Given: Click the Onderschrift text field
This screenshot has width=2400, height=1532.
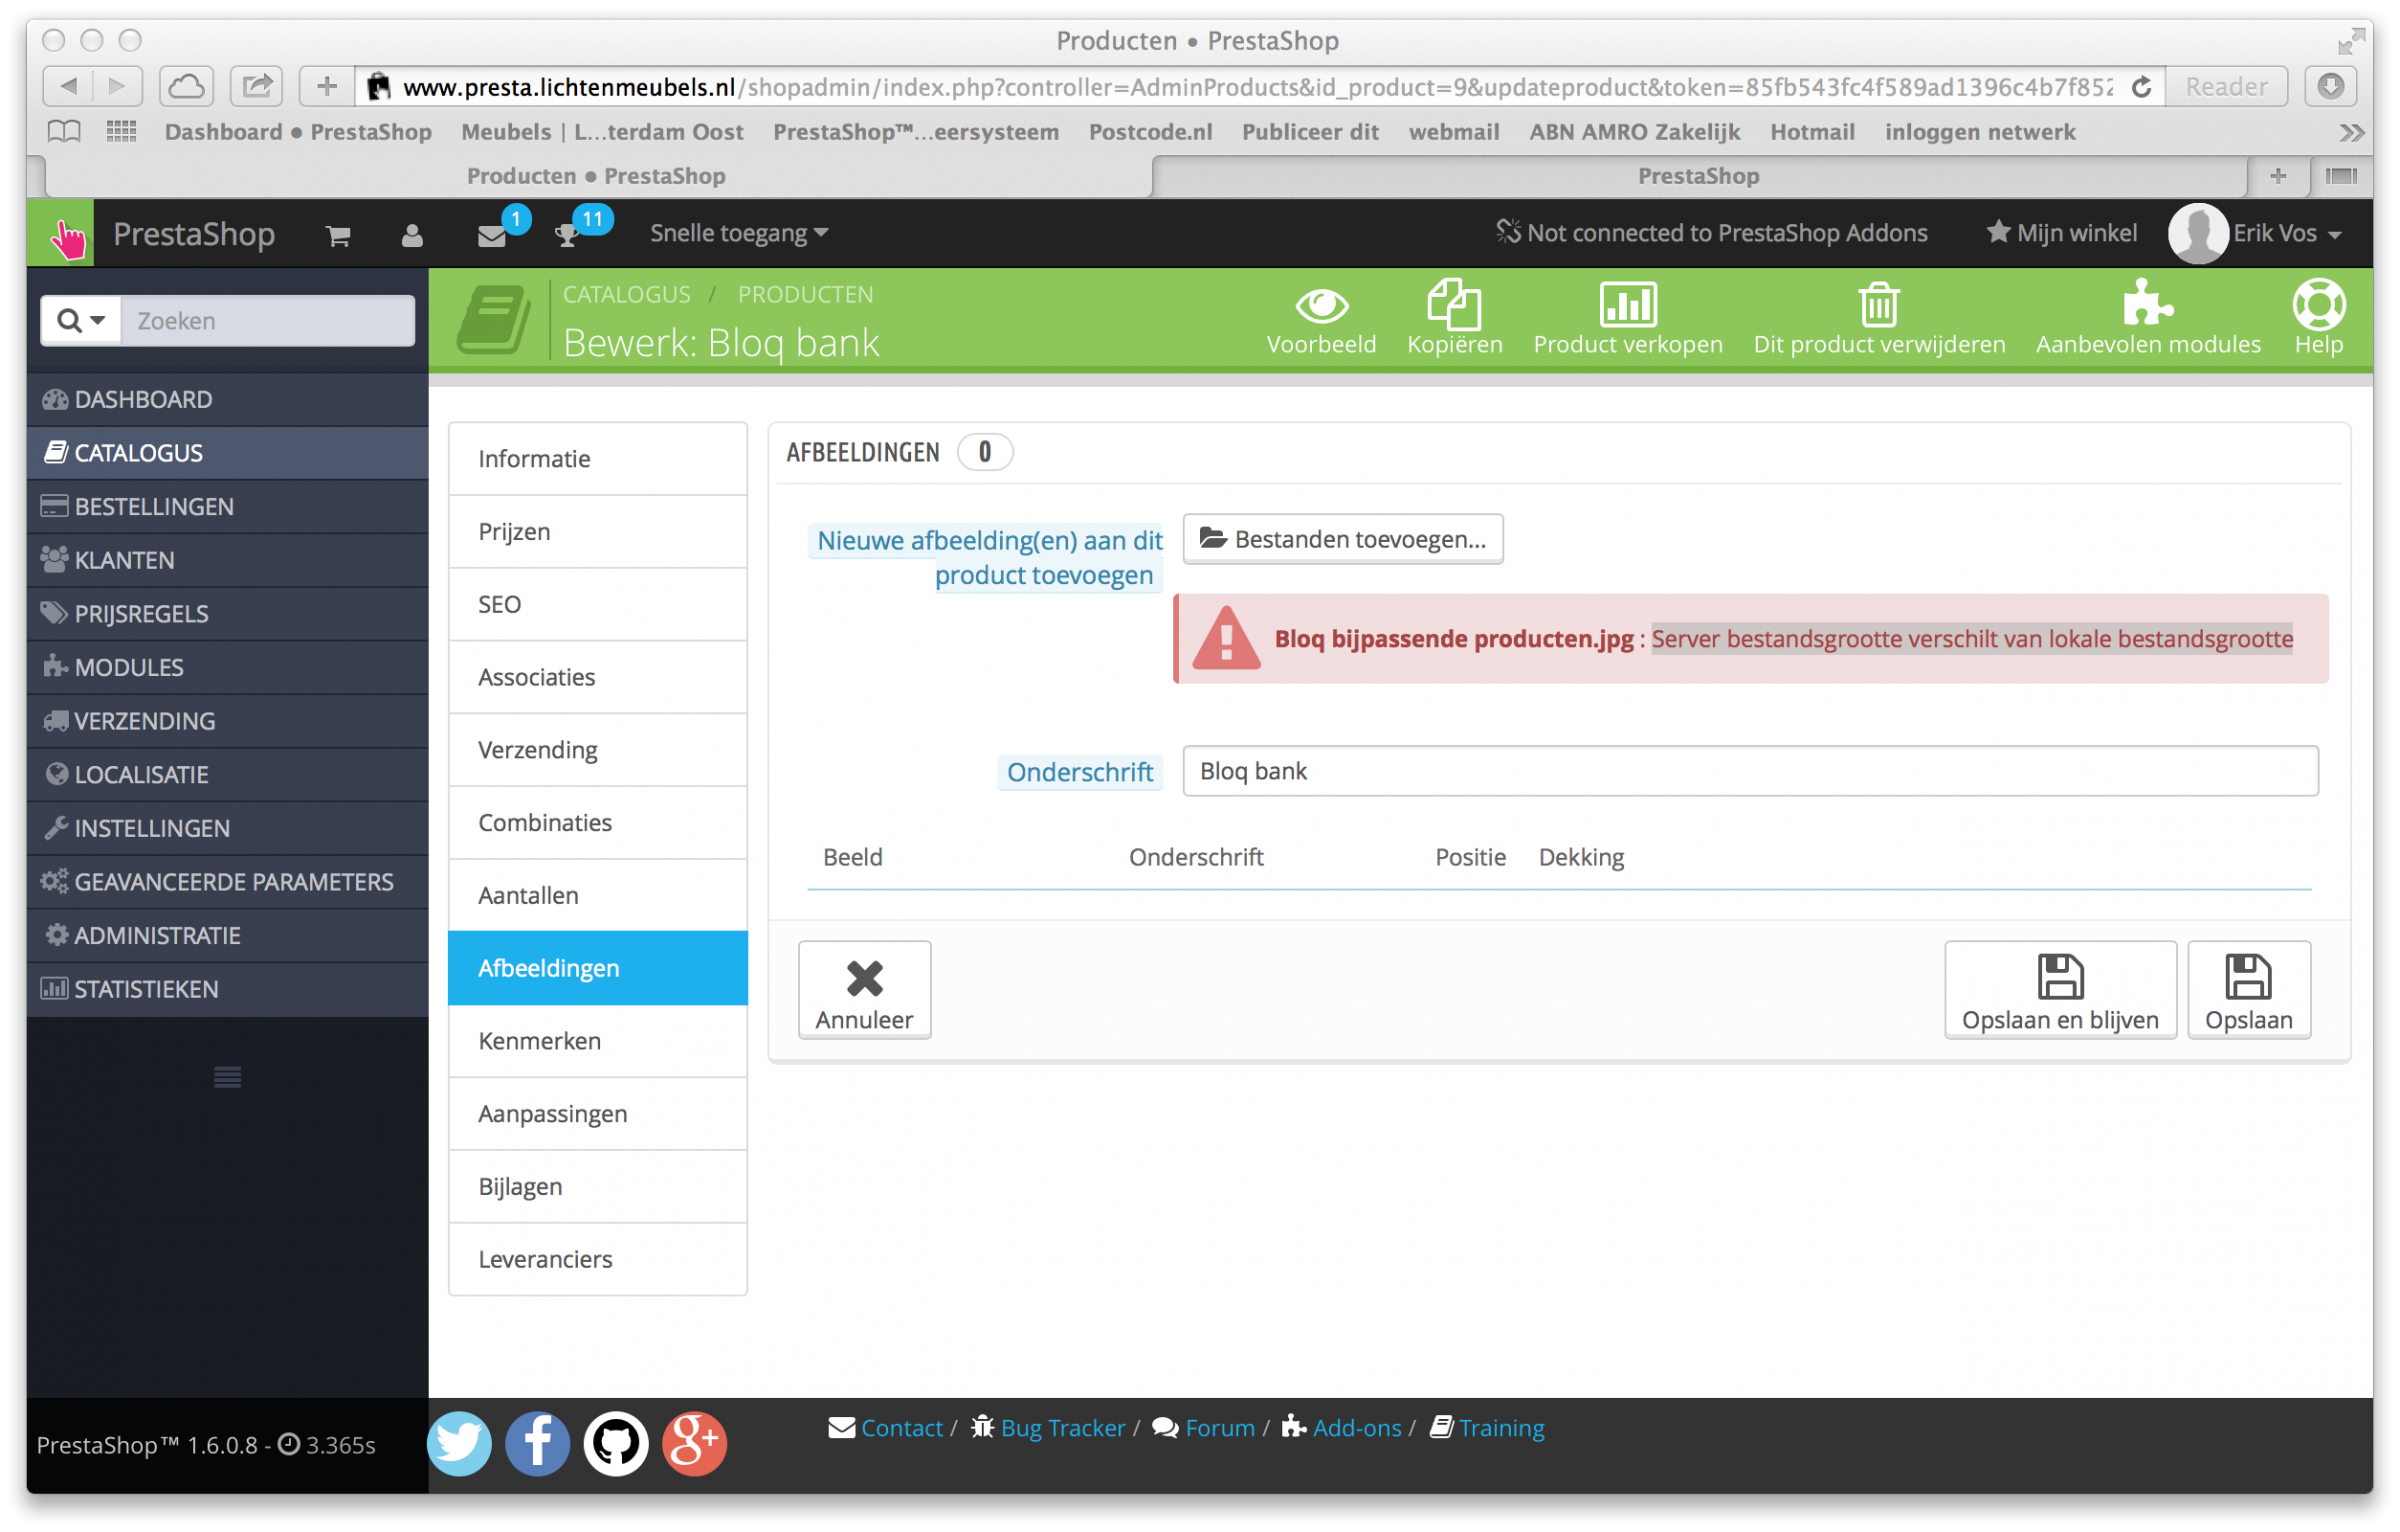Looking at the screenshot, I should (1749, 771).
